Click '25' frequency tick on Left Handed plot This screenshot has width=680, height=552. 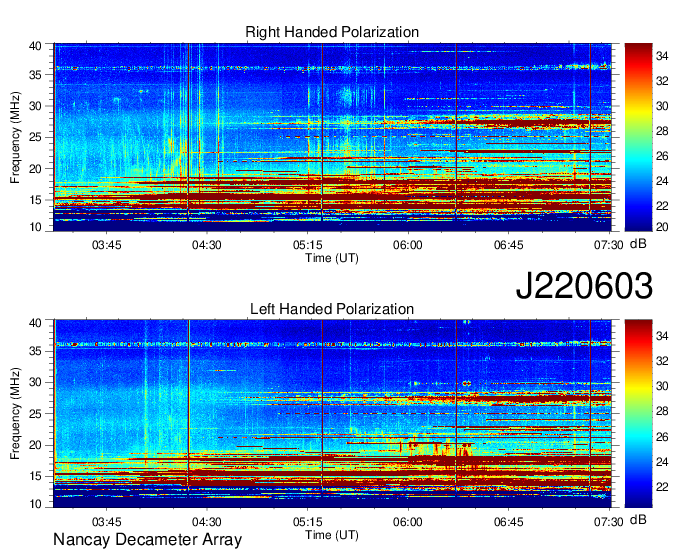click(x=35, y=414)
